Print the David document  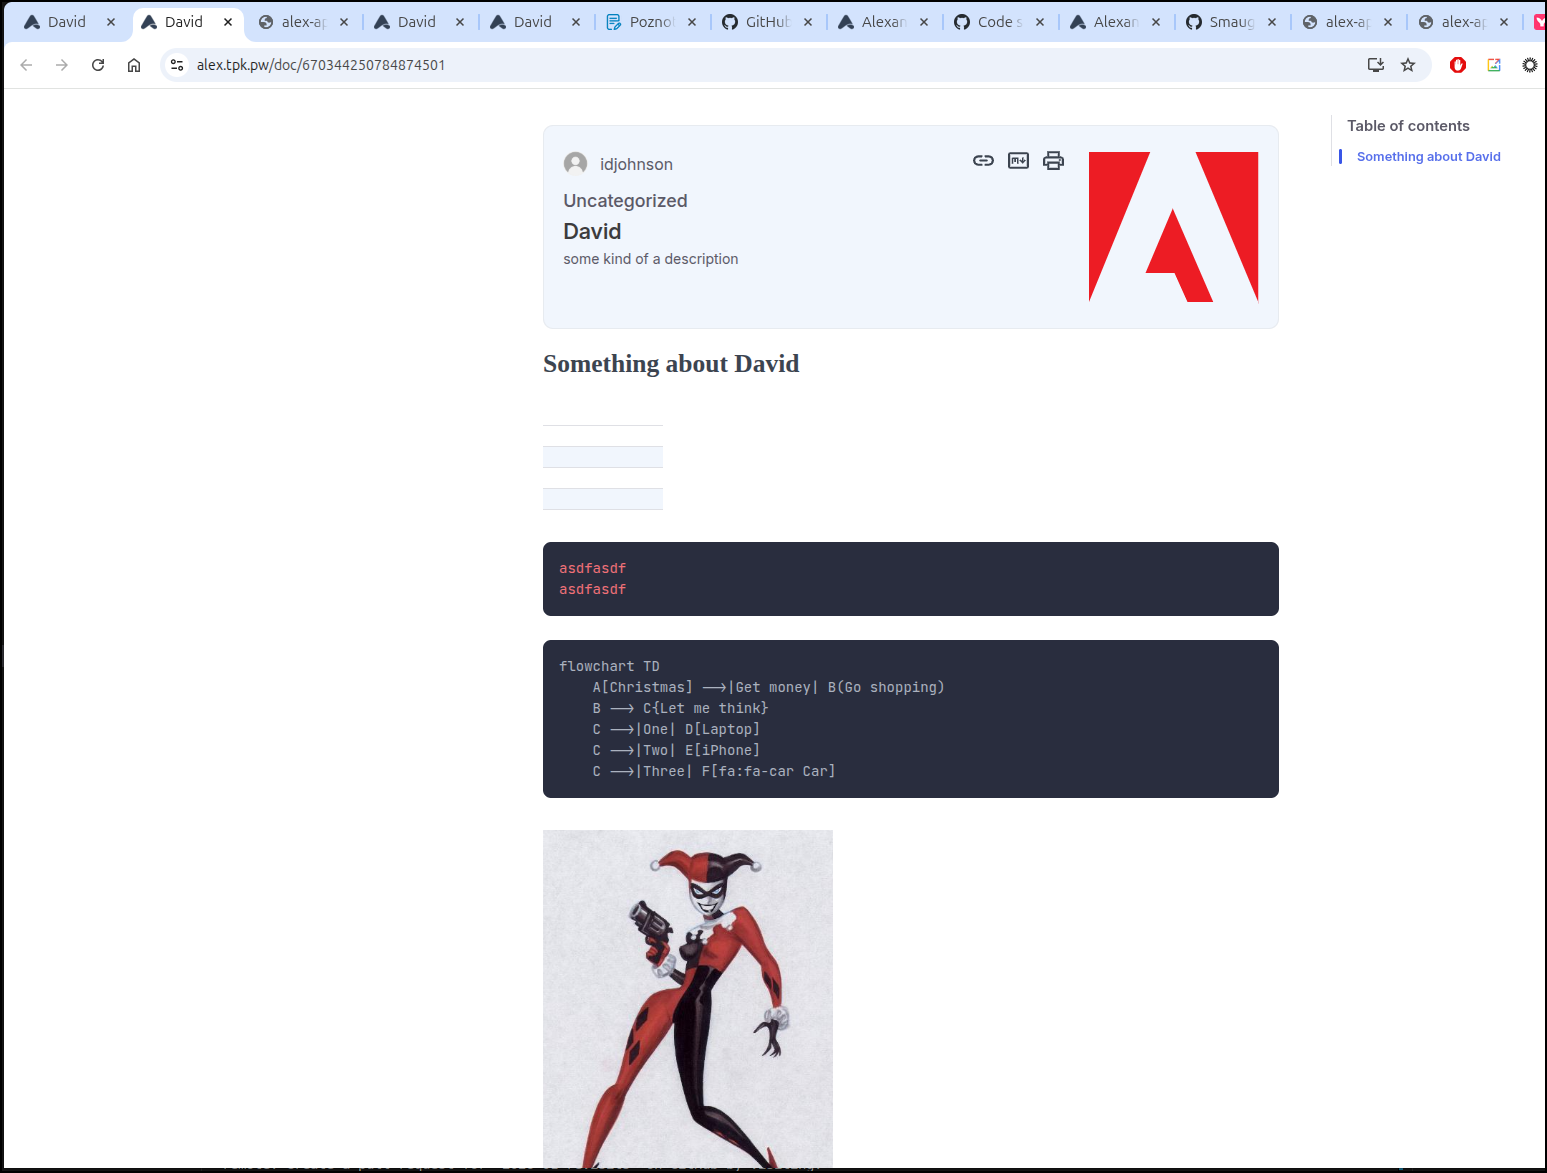pos(1053,161)
